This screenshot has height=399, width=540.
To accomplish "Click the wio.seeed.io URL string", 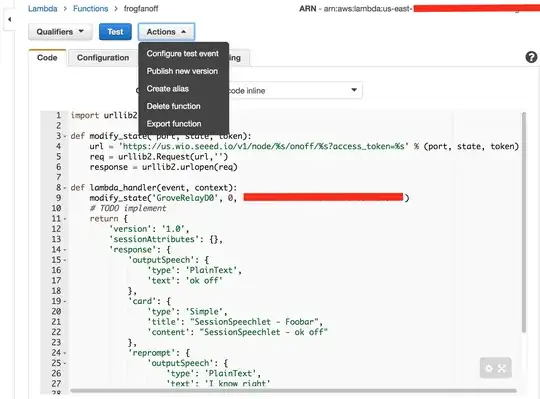I will [x=264, y=146].
